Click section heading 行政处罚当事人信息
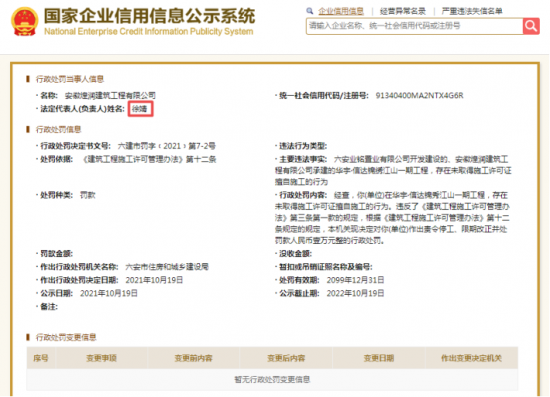Viewport: 550px width, 397px height. click(x=70, y=79)
